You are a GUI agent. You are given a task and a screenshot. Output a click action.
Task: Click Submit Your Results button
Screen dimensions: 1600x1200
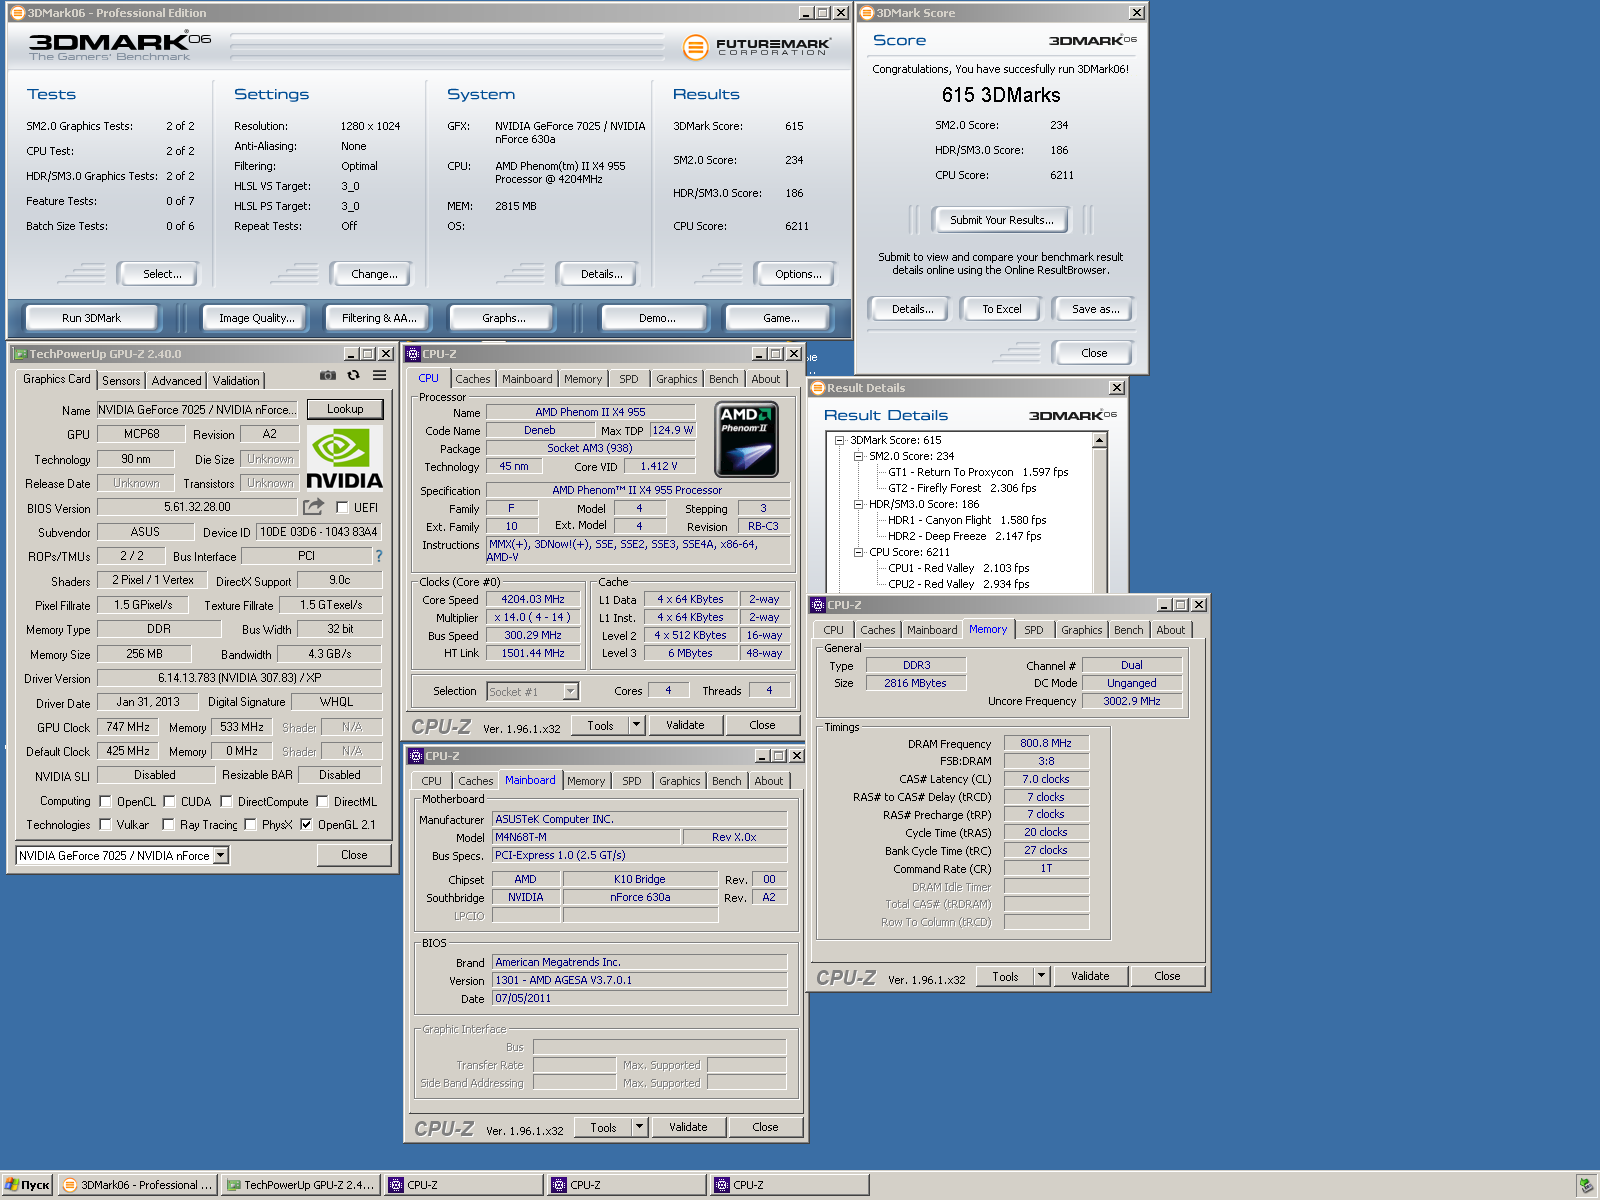[x=1001, y=220]
